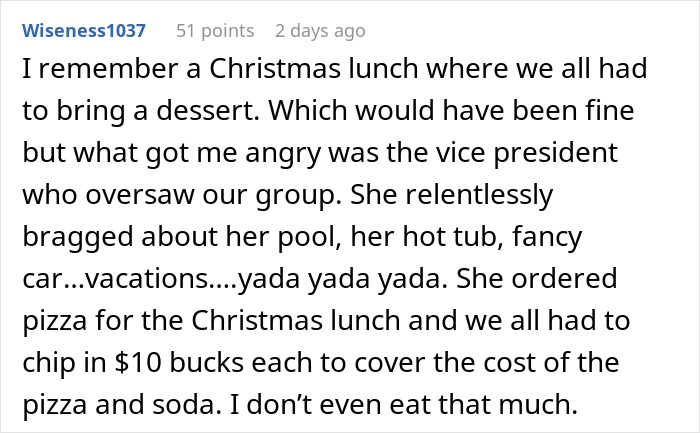Viewport: 700px width, 433px height.
Task: Click the '2 days ago' timestamp
Action: coord(320,30)
